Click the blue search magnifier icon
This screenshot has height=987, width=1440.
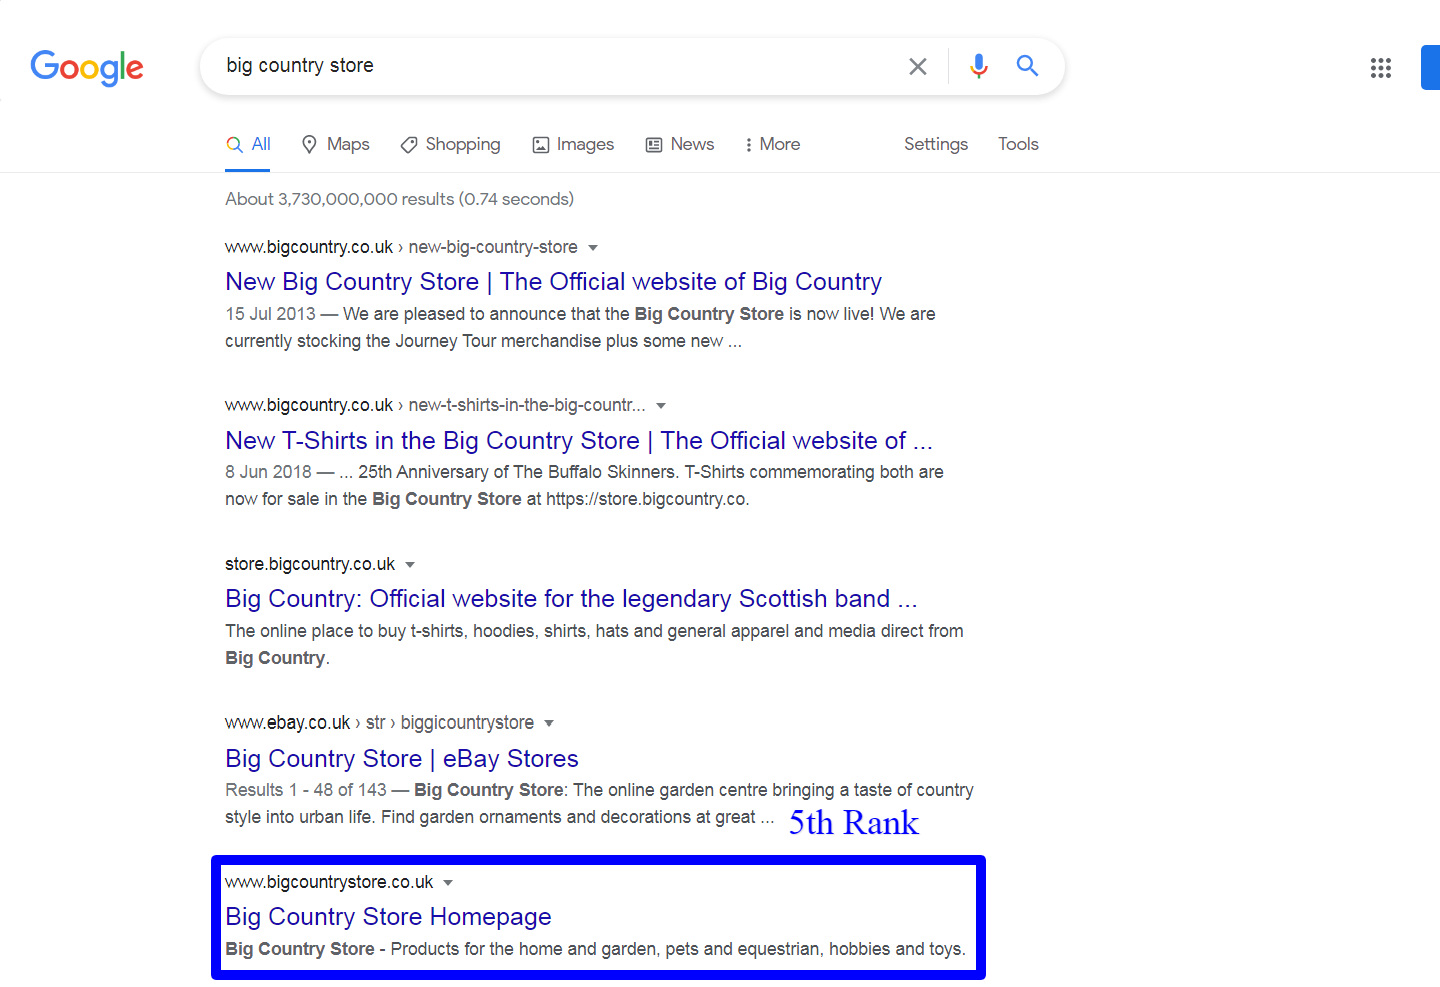[1027, 66]
